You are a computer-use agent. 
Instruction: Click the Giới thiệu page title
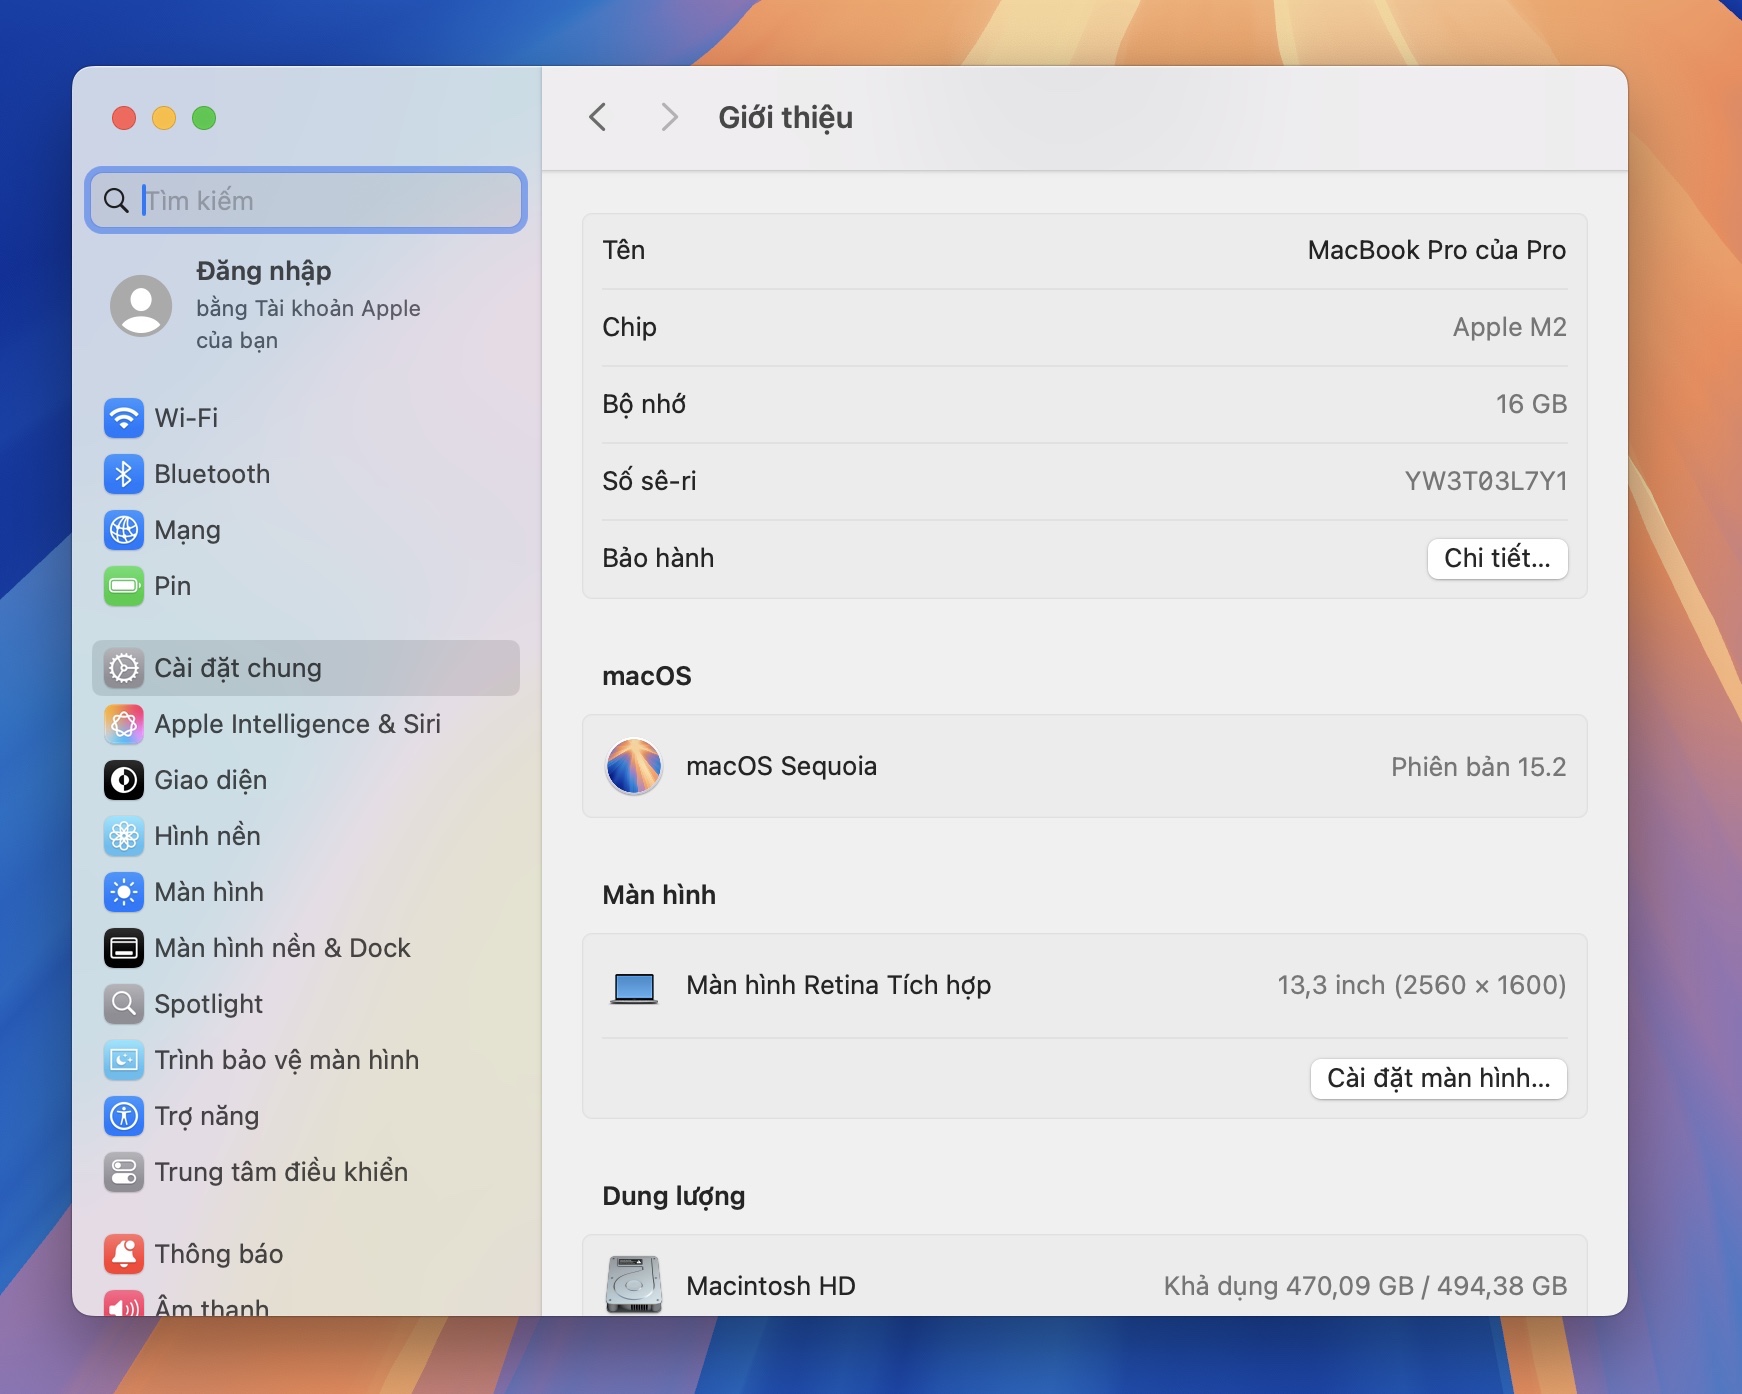785,118
